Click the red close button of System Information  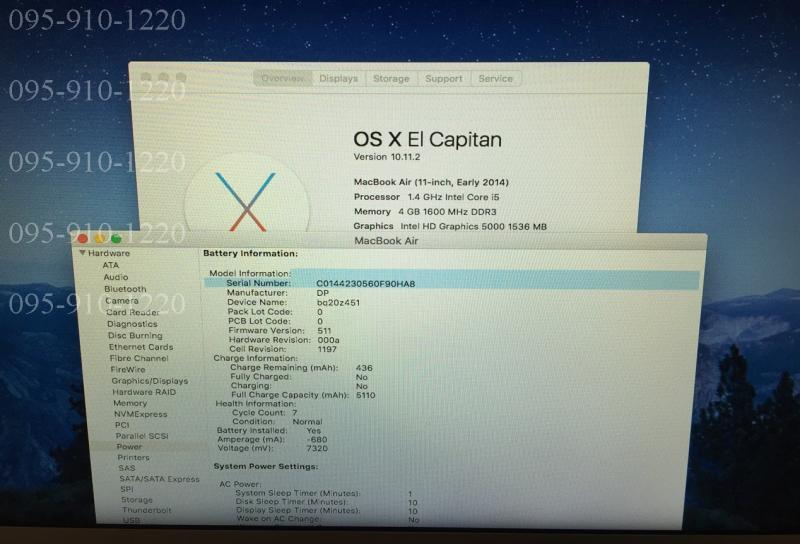[x=83, y=238]
